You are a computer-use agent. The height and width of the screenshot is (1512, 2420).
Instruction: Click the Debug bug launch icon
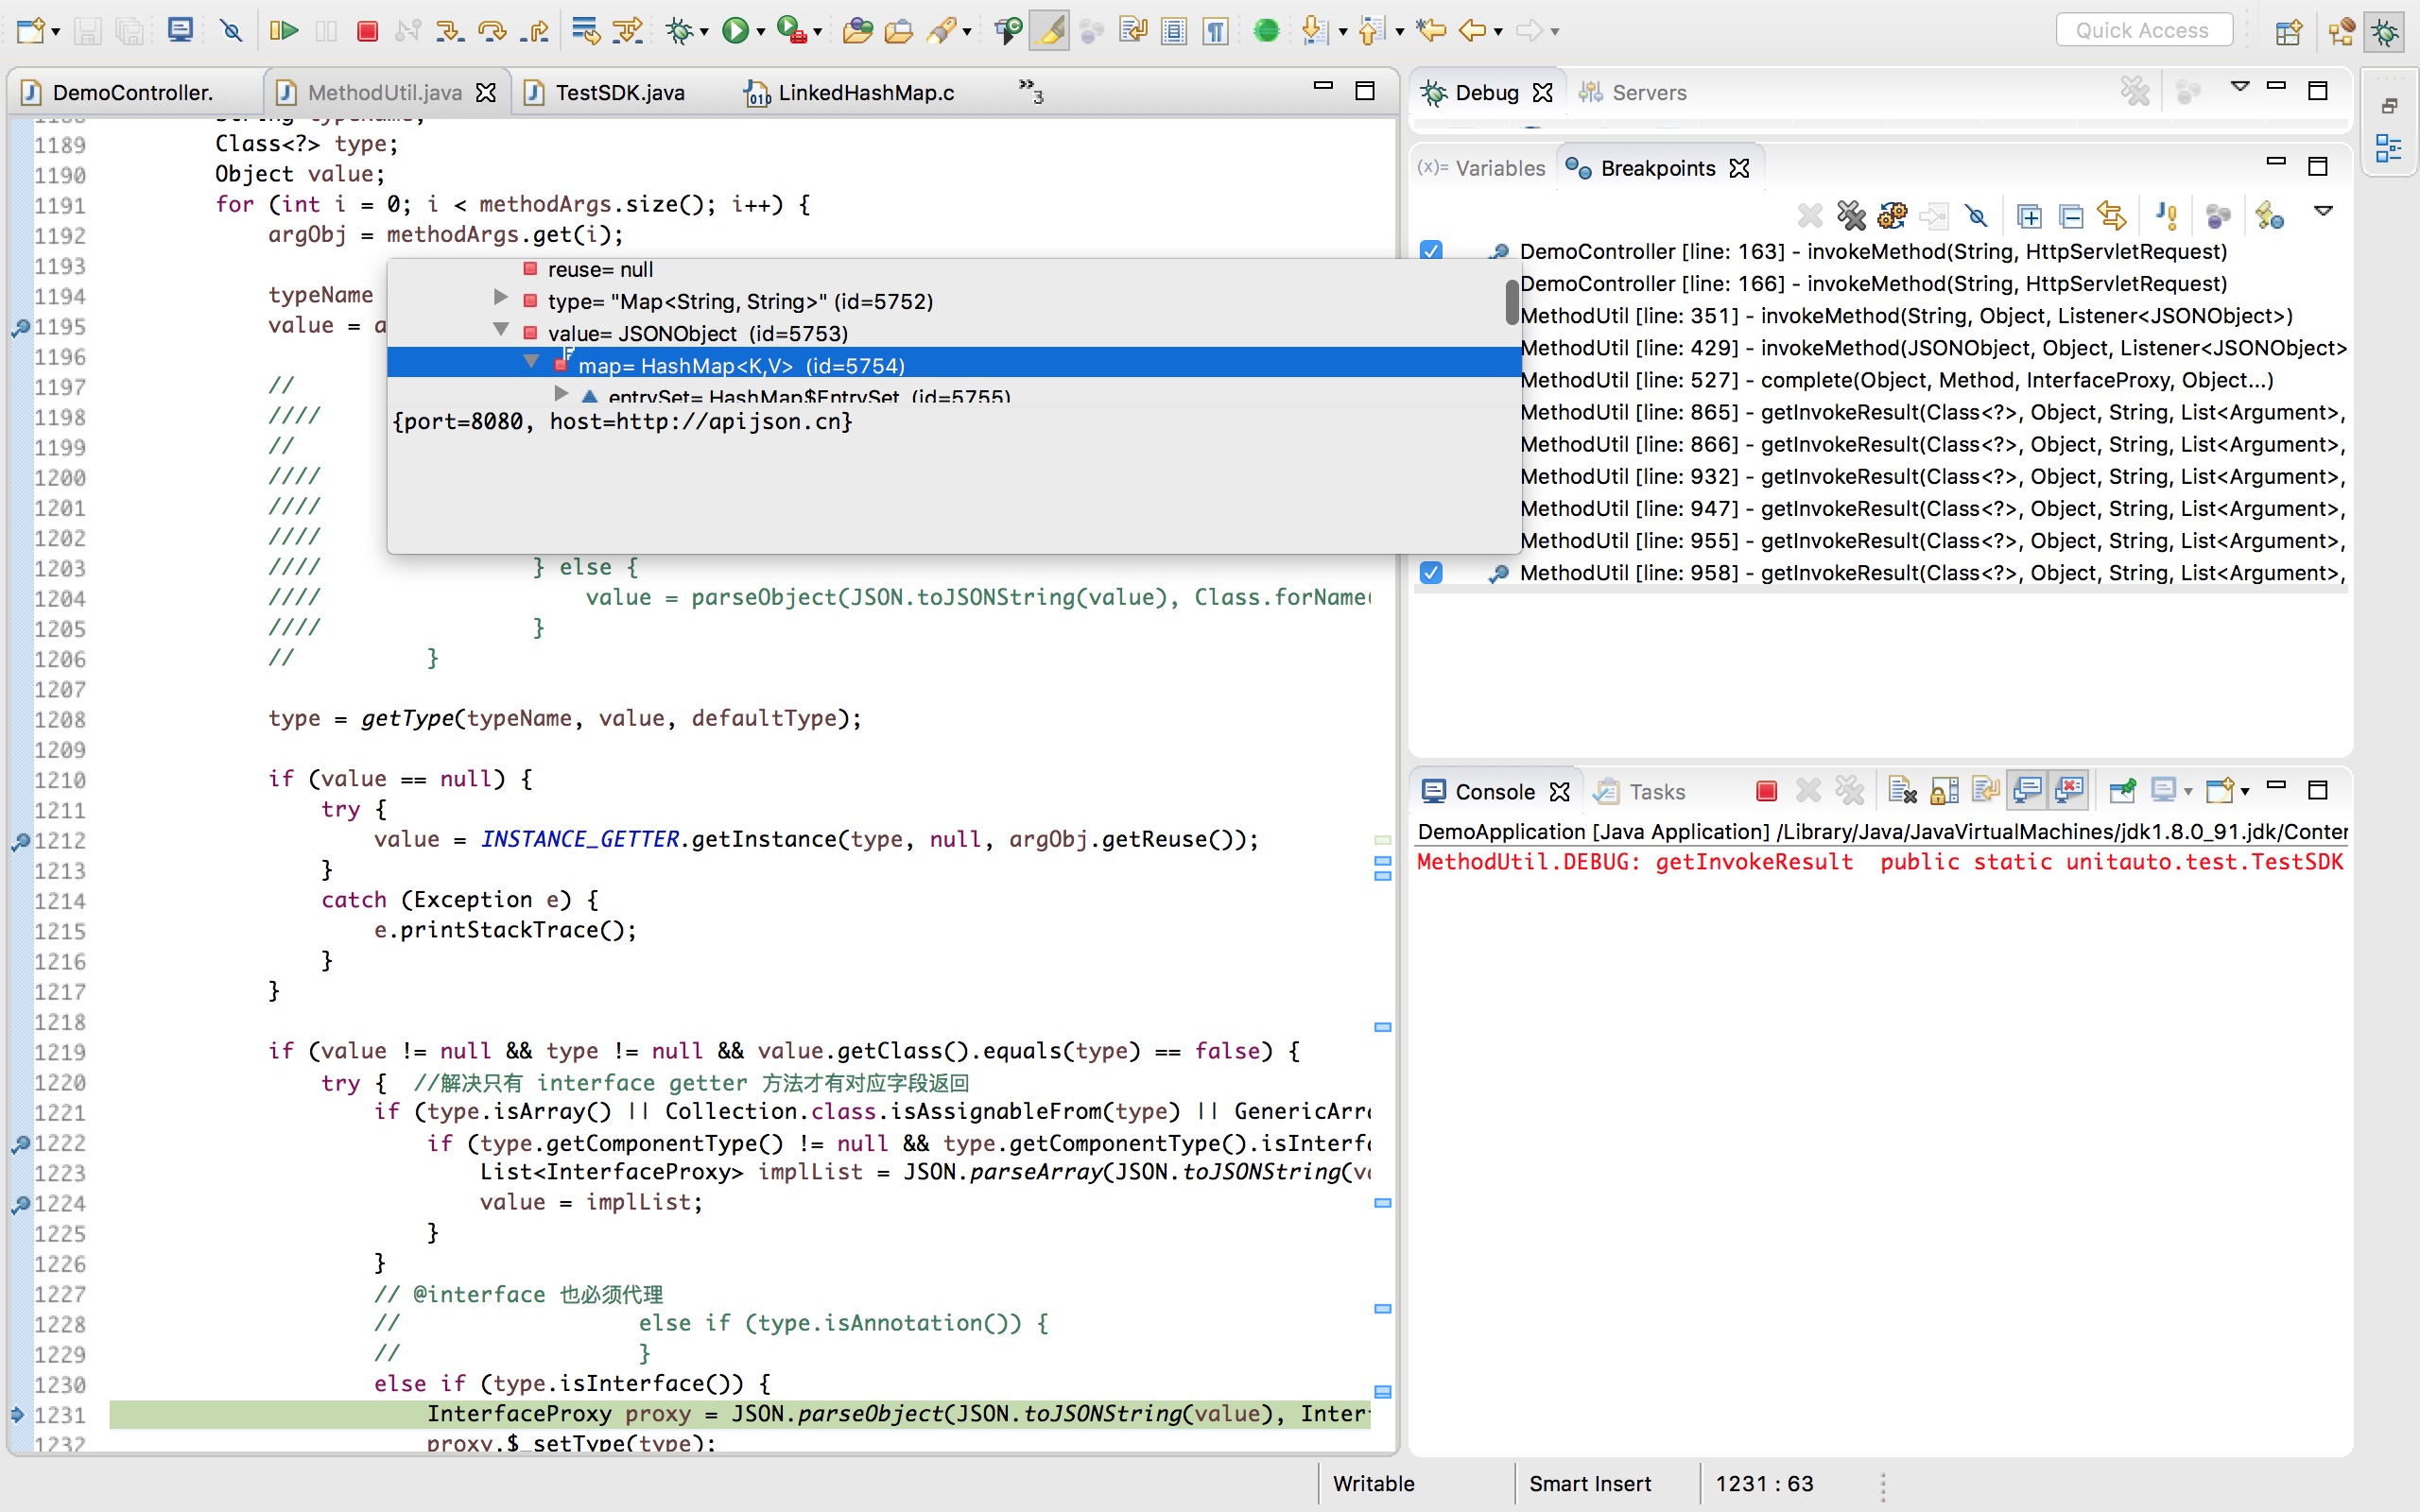pyautogui.click(x=680, y=31)
